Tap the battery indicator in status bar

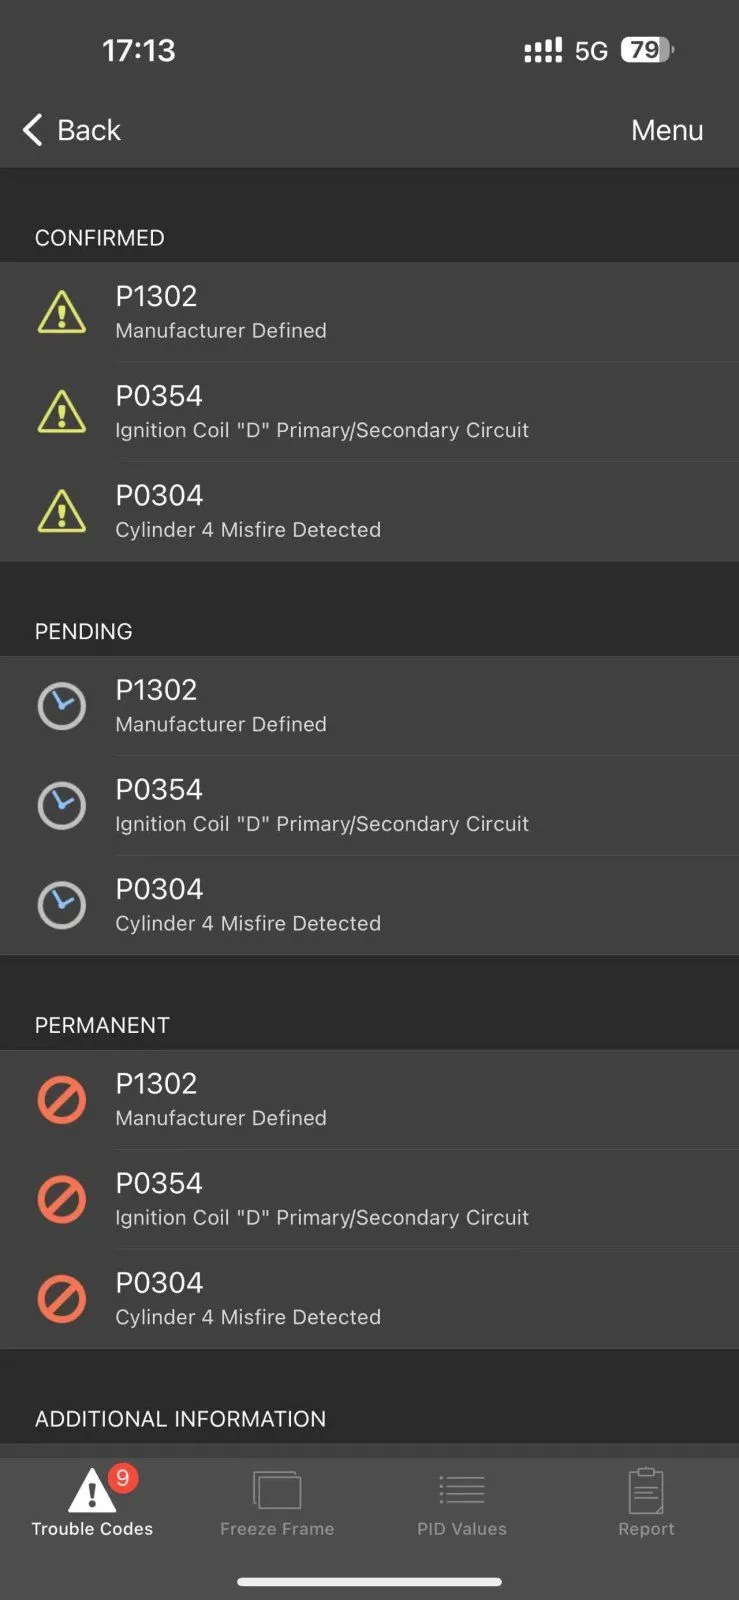point(647,50)
